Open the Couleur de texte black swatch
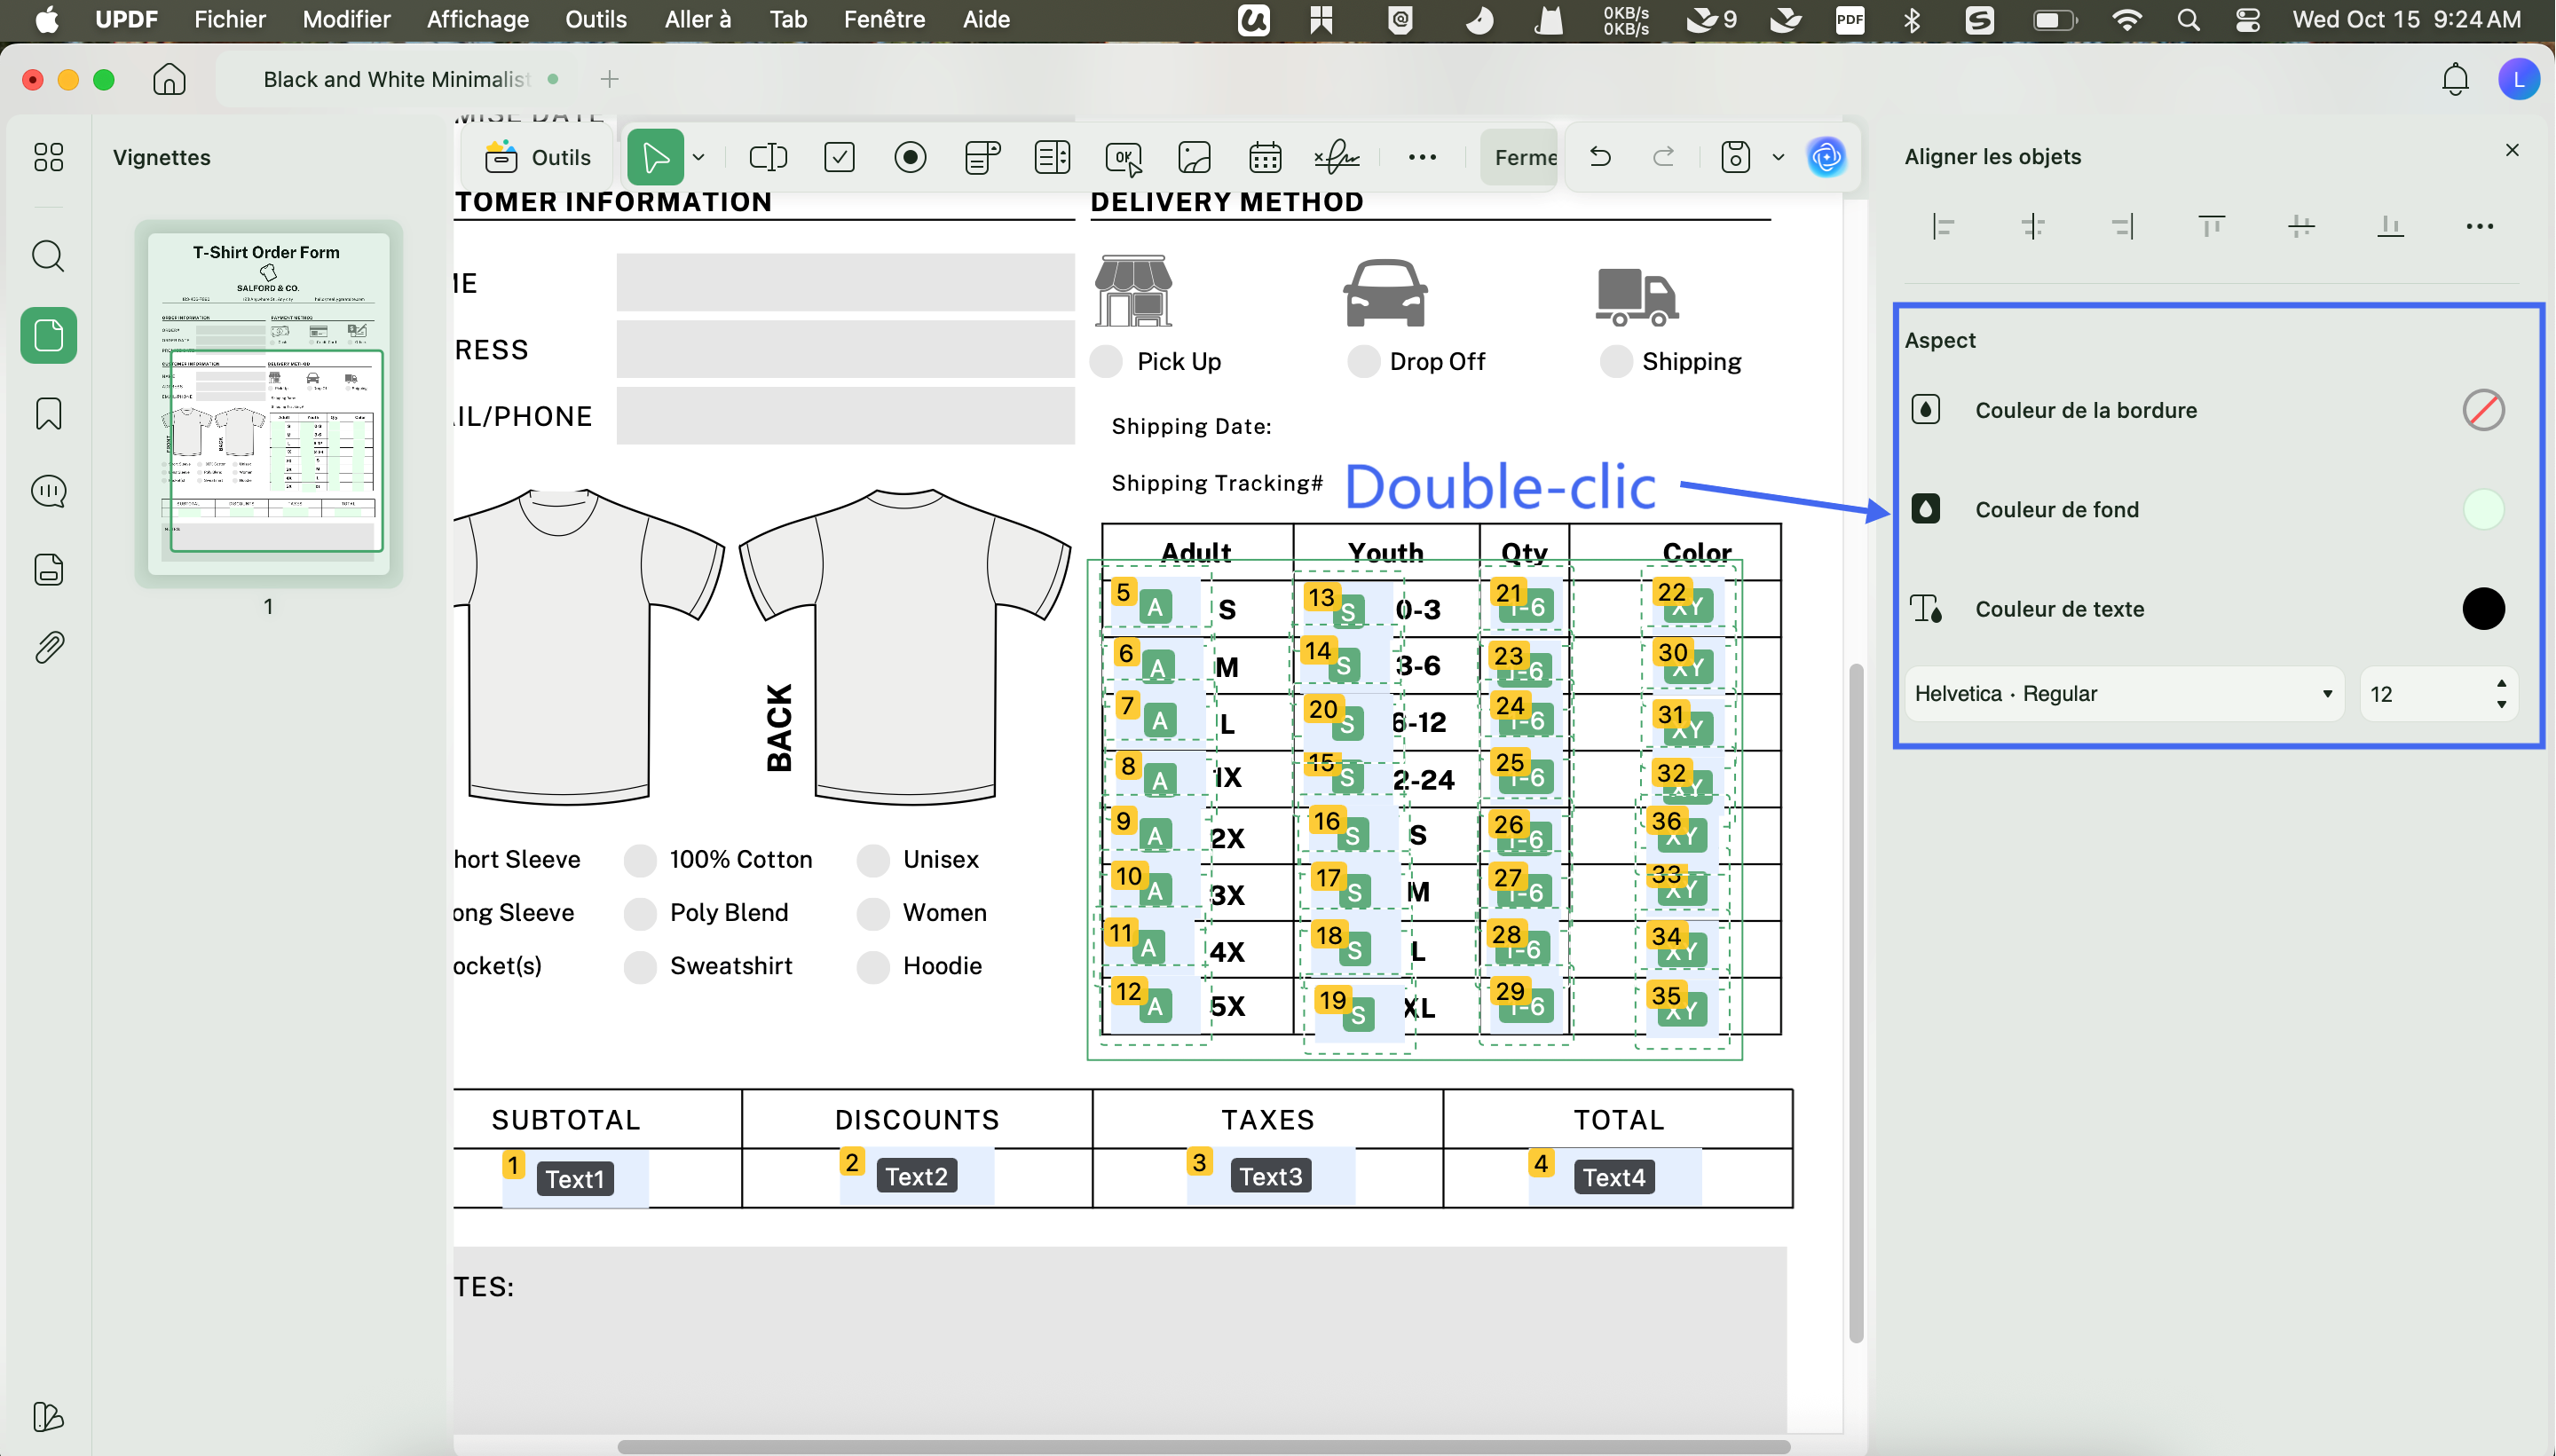The height and width of the screenshot is (1456, 2556). (x=2482, y=609)
